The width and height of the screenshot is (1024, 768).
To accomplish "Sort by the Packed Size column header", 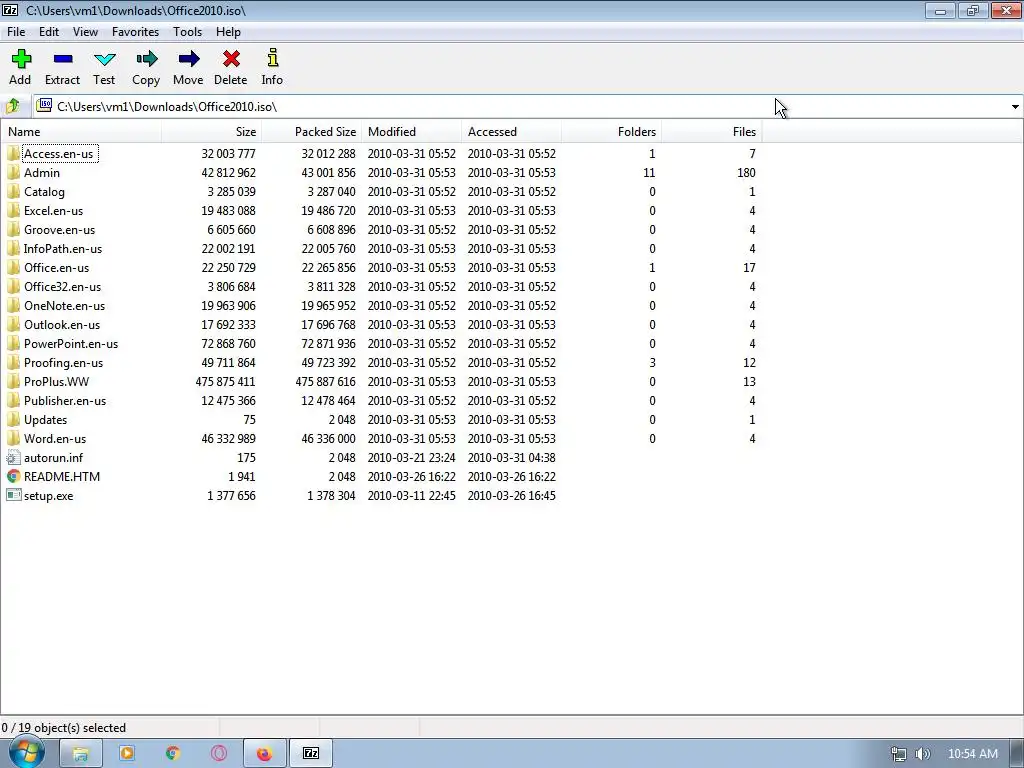I will (x=312, y=131).
